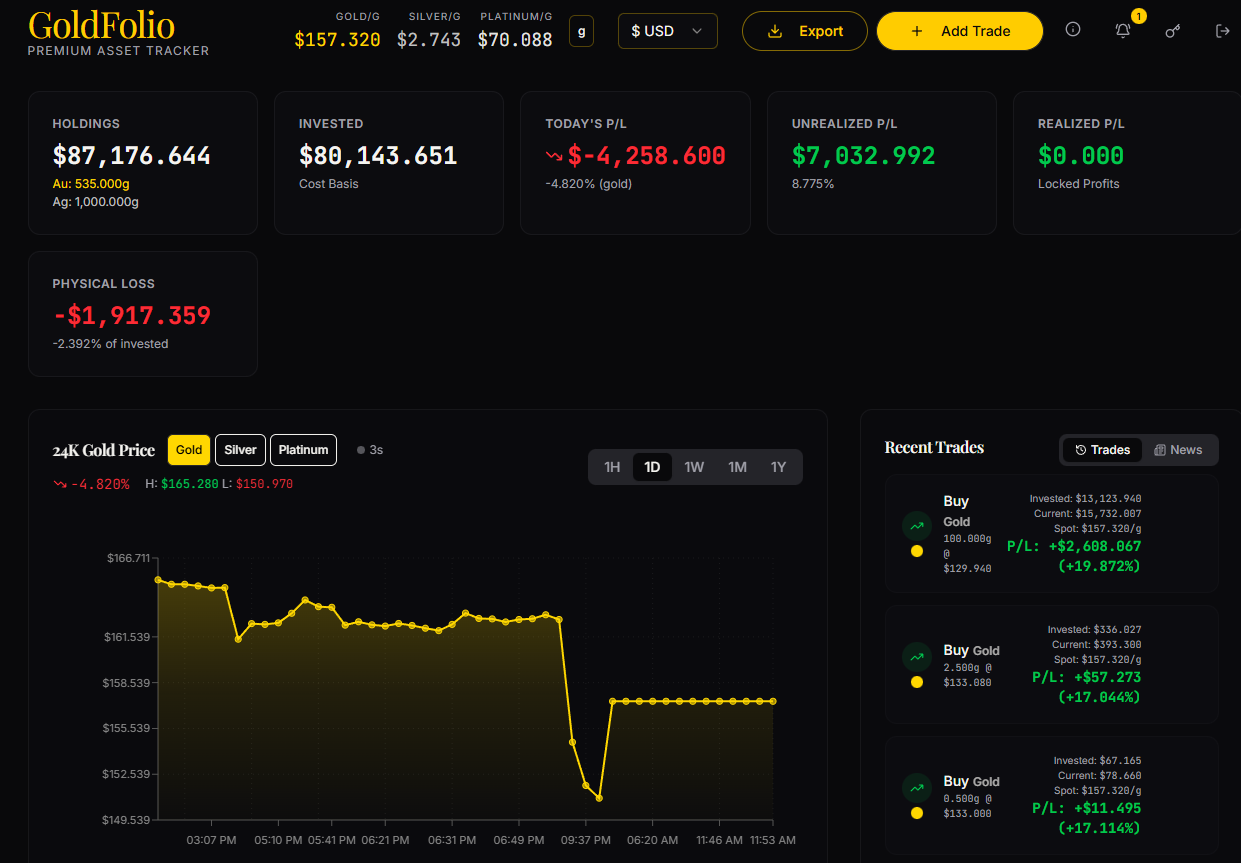The height and width of the screenshot is (863, 1241).
Task: Click the green trend icon on 2.500g trade
Action: [x=917, y=657]
